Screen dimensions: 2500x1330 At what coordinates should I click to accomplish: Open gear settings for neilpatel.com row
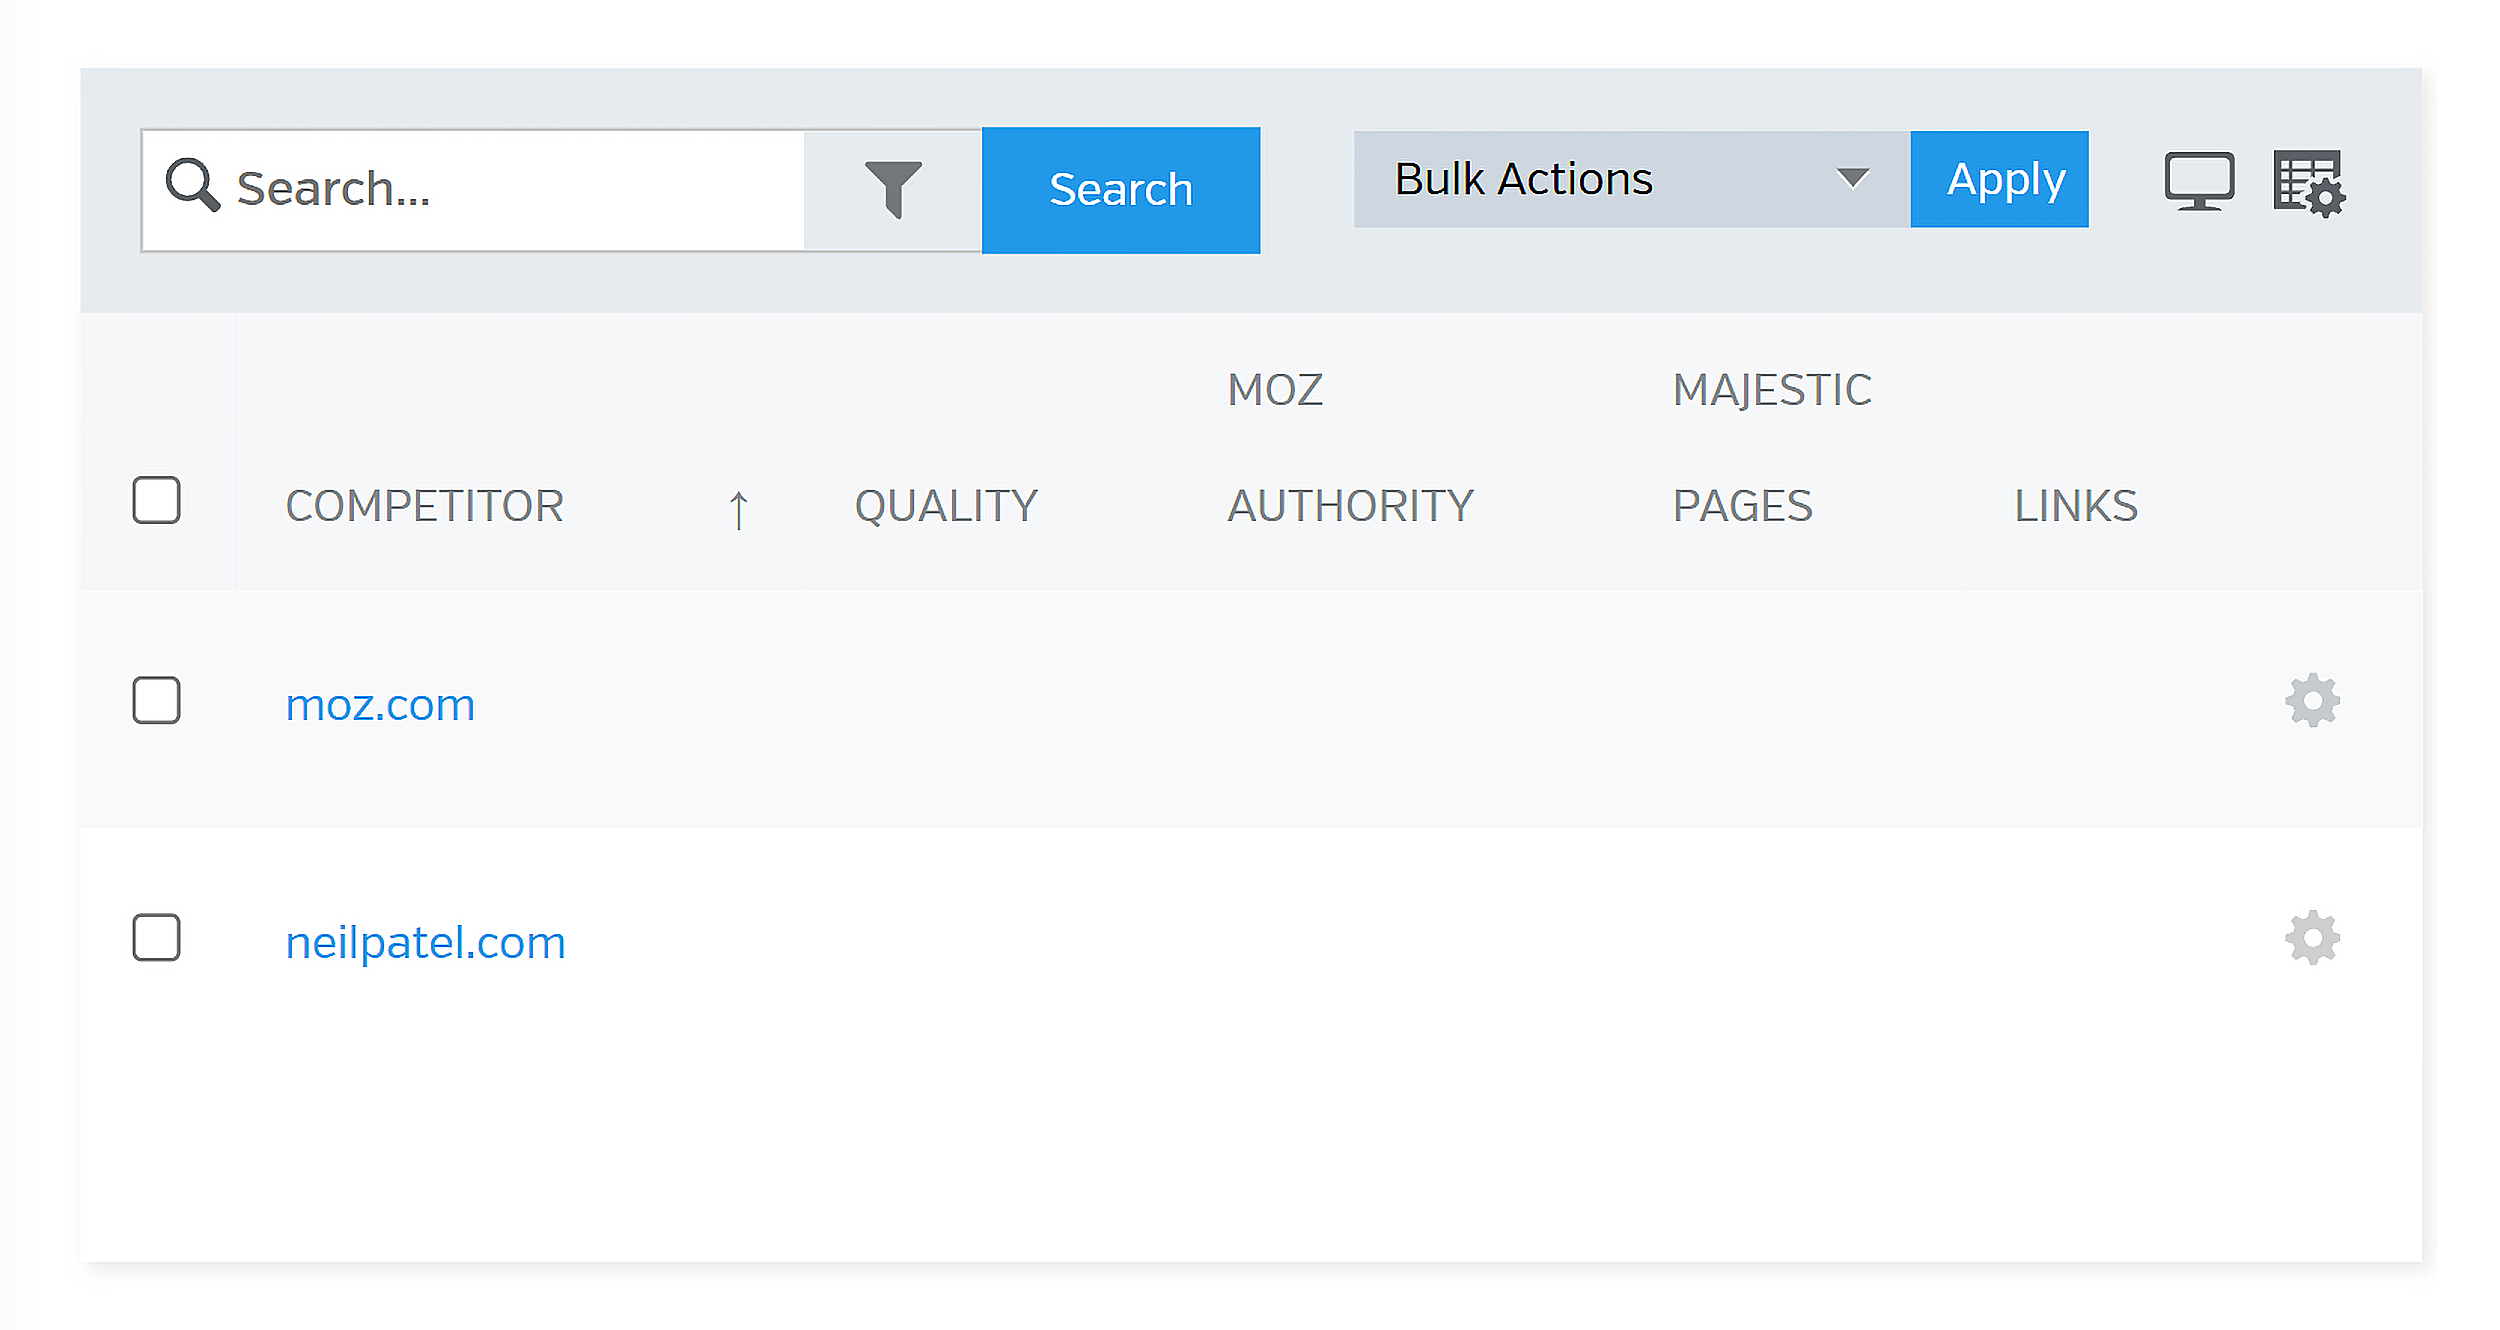[x=2312, y=938]
